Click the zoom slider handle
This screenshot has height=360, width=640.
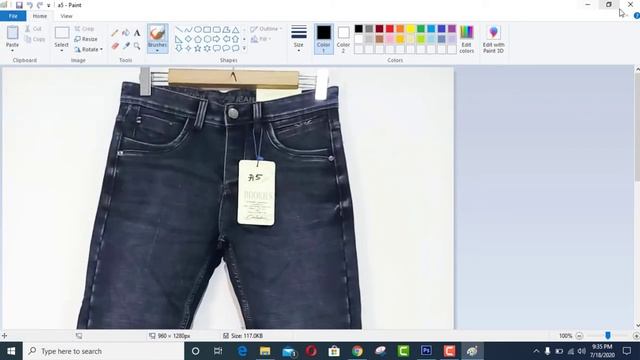coord(608,336)
